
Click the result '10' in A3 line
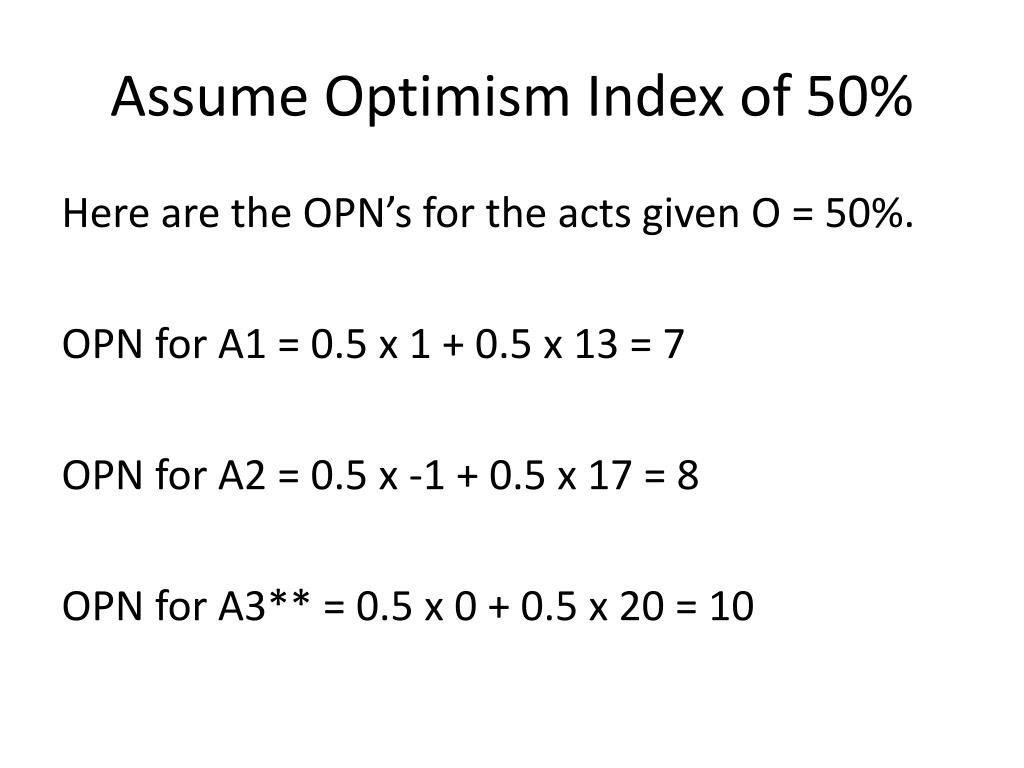point(732,605)
